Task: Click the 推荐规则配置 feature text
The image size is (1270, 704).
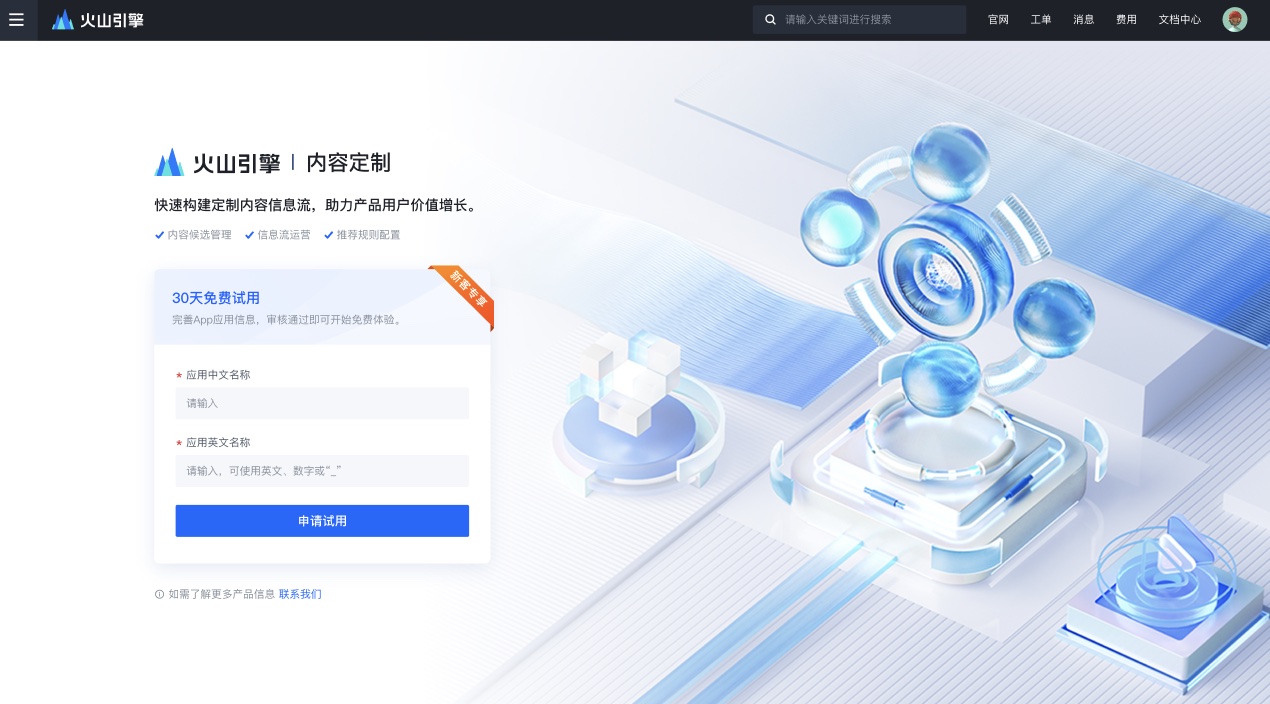Action: click(x=368, y=235)
